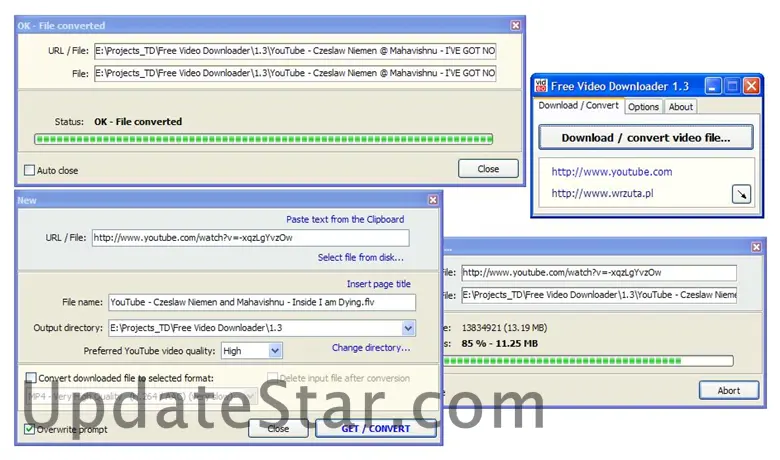
Task: Click the URL field in download progress window
Action: tap(599, 273)
